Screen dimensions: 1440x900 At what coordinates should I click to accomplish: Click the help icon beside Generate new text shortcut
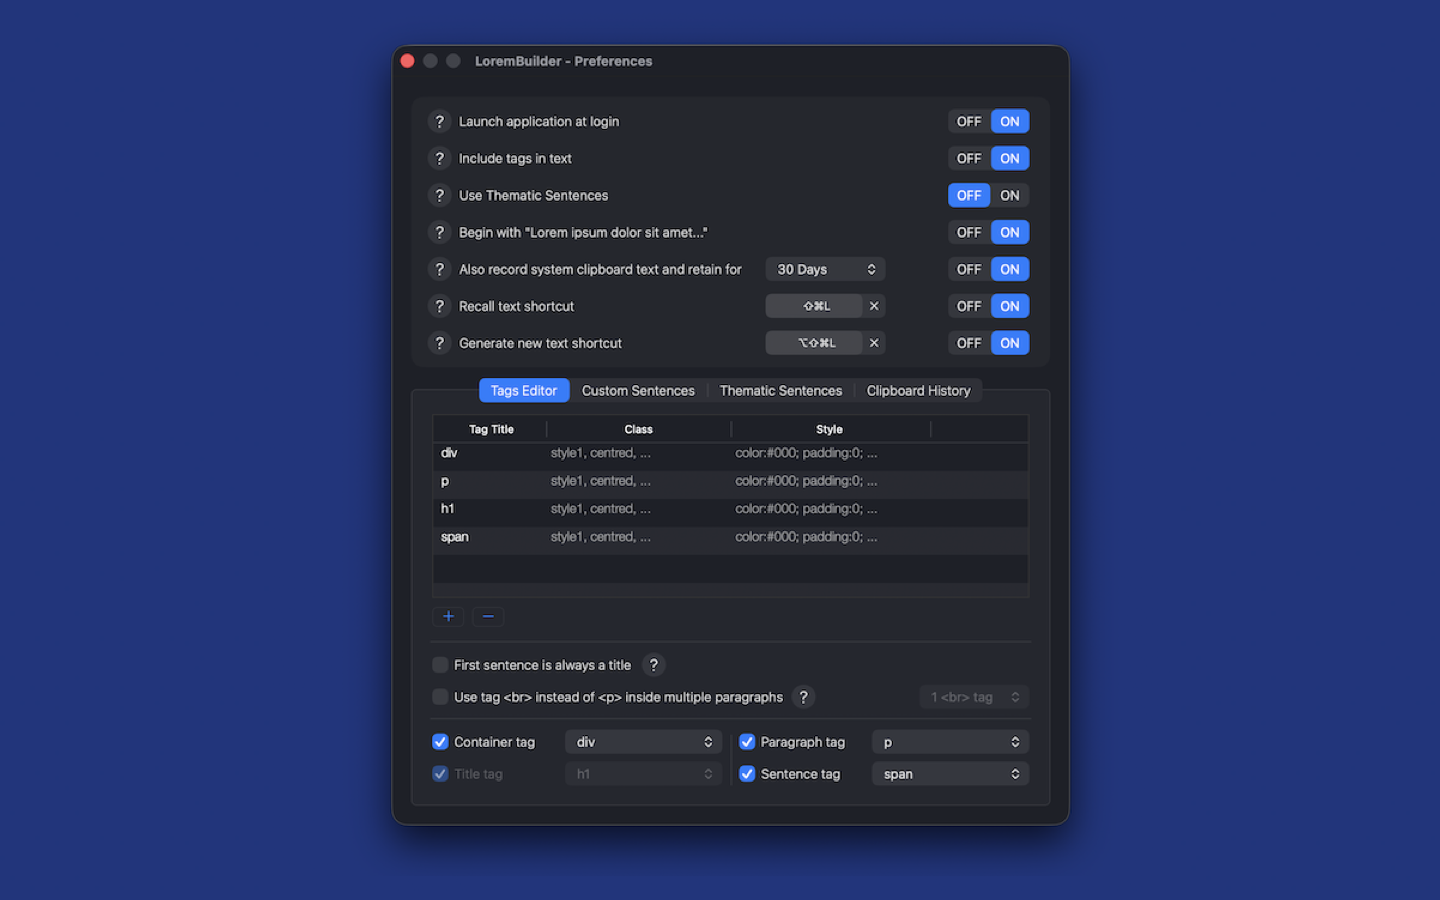pos(440,343)
